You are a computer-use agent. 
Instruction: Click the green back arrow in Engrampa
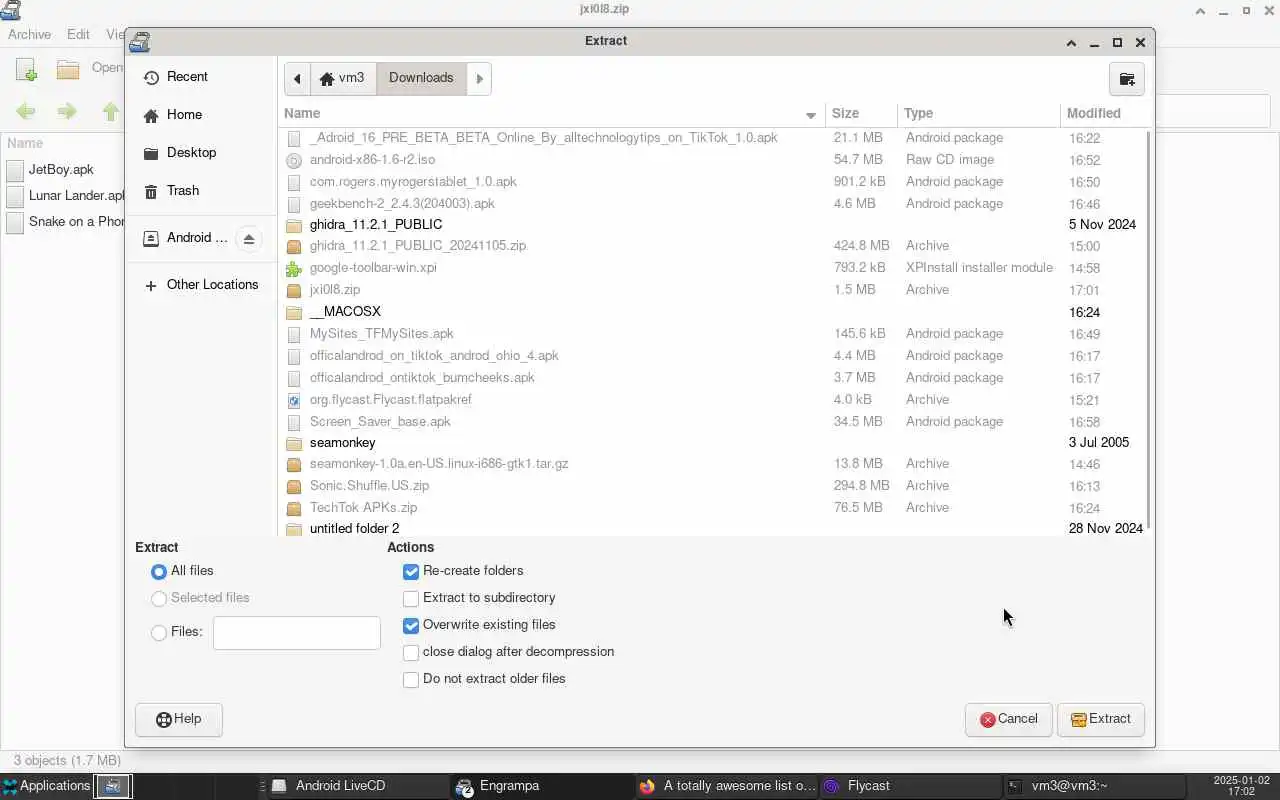click(26, 111)
